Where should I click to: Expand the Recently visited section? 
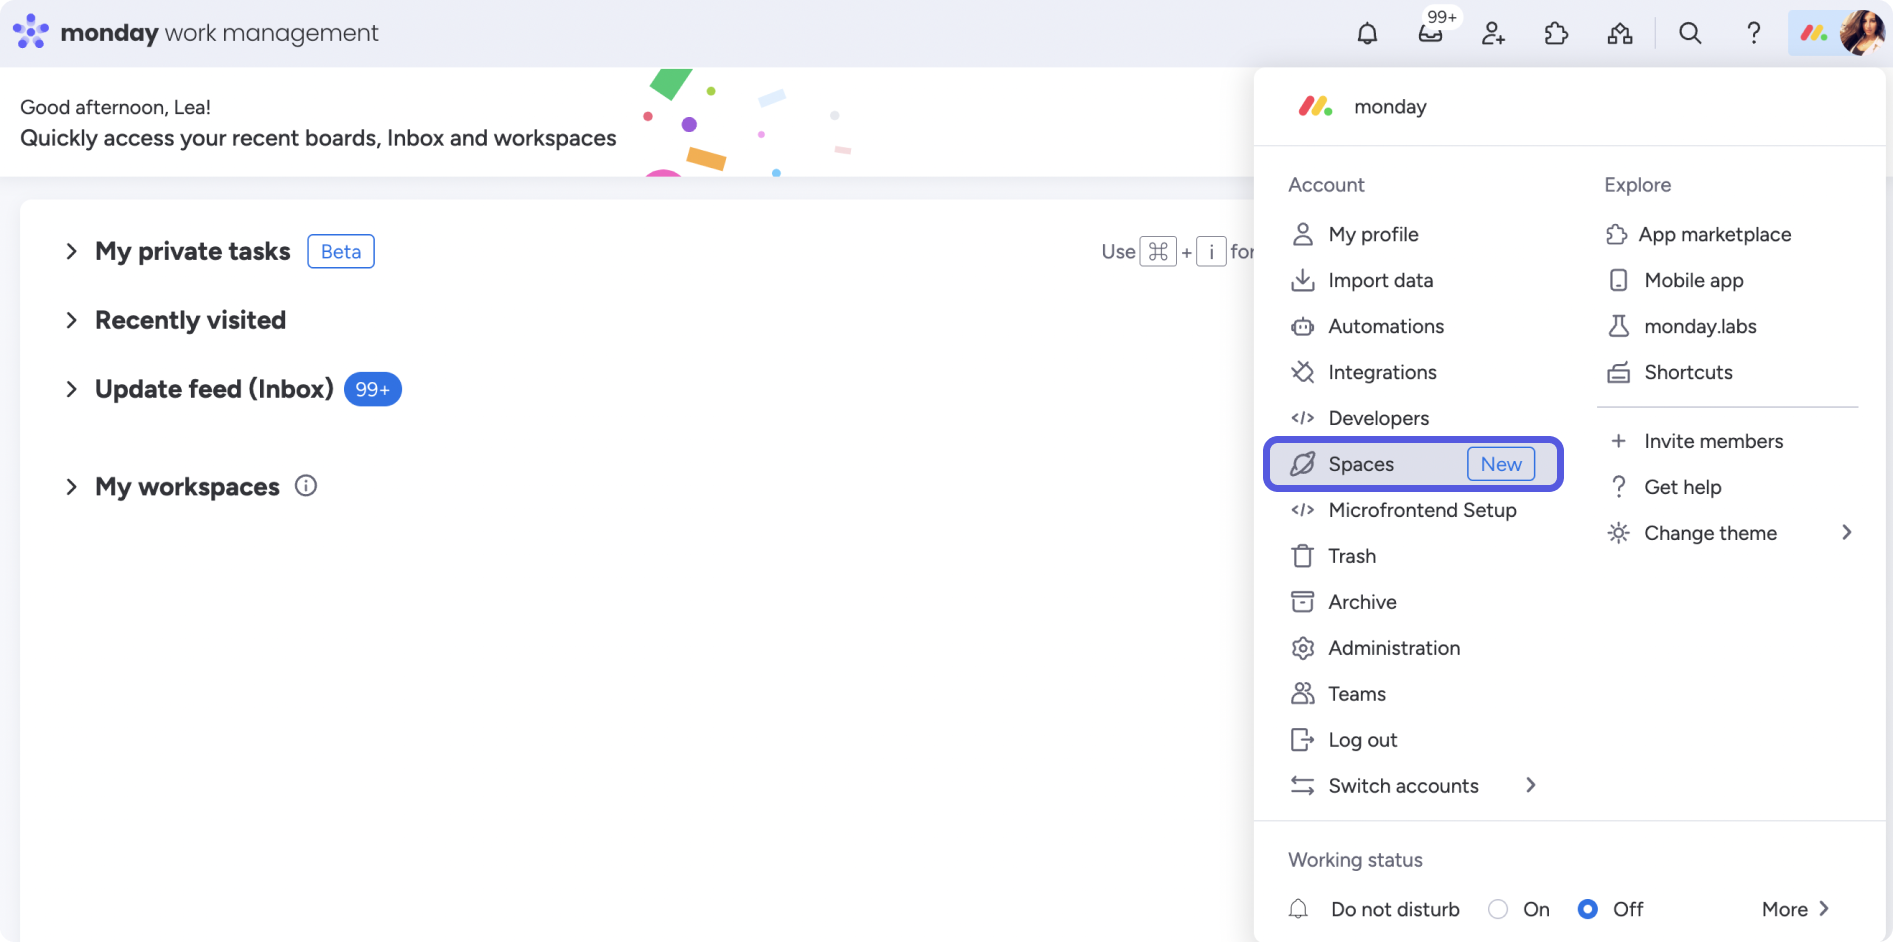(x=71, y=320)
